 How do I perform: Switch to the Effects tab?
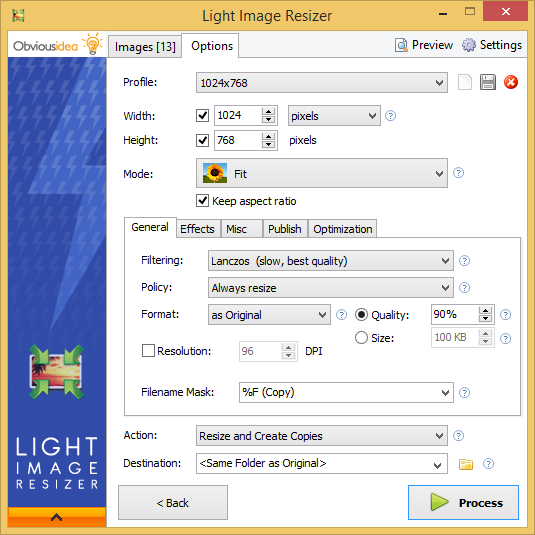pyautogui.click(x=199, y=229)
